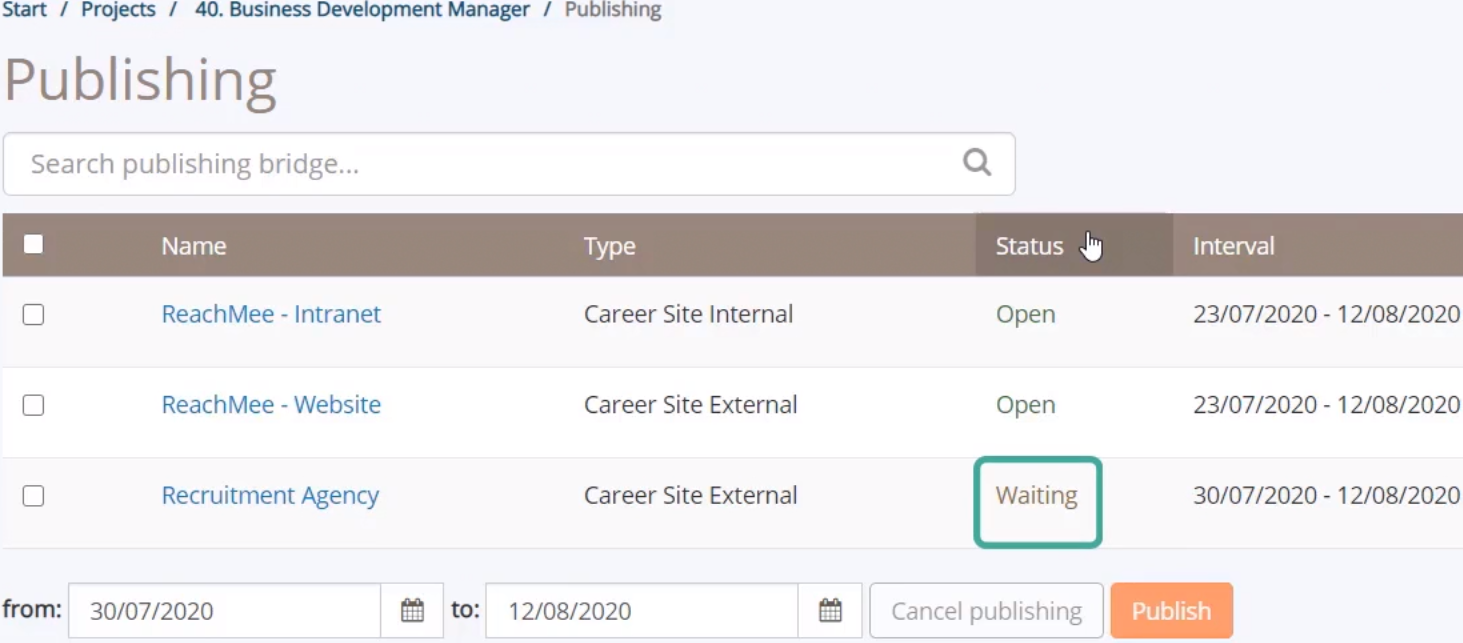Open 40. Business Development Manager breadcrumb

362,10
